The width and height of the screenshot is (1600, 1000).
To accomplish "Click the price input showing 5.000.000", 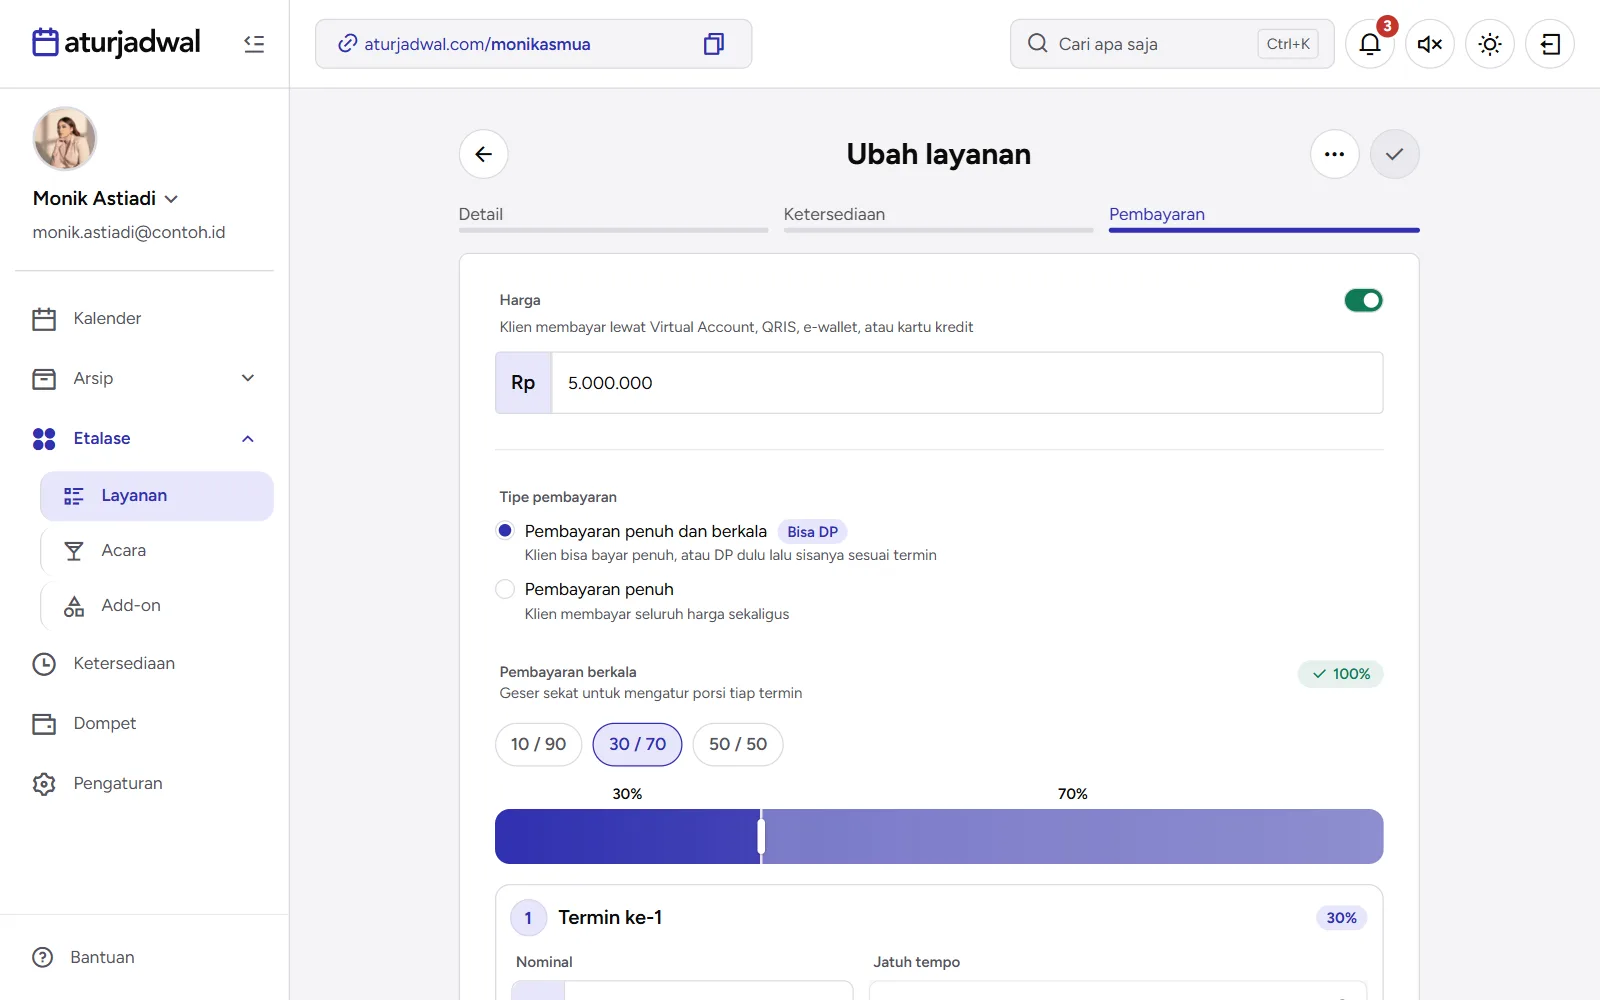I will click(967, 383).
